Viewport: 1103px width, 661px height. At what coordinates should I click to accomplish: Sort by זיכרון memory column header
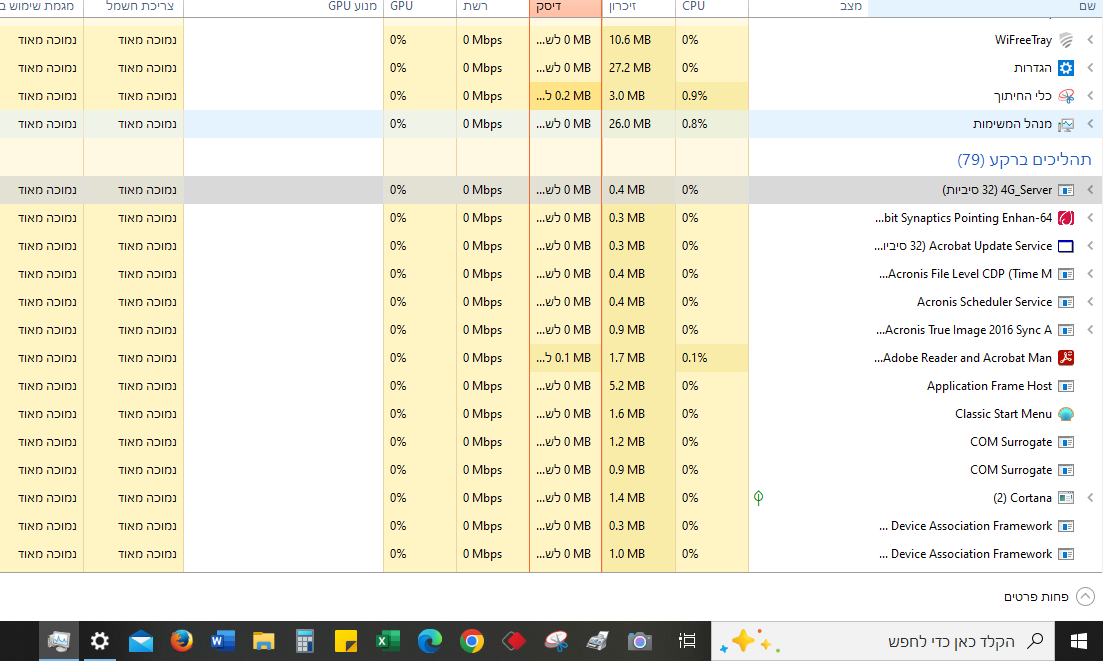(638, 8)
